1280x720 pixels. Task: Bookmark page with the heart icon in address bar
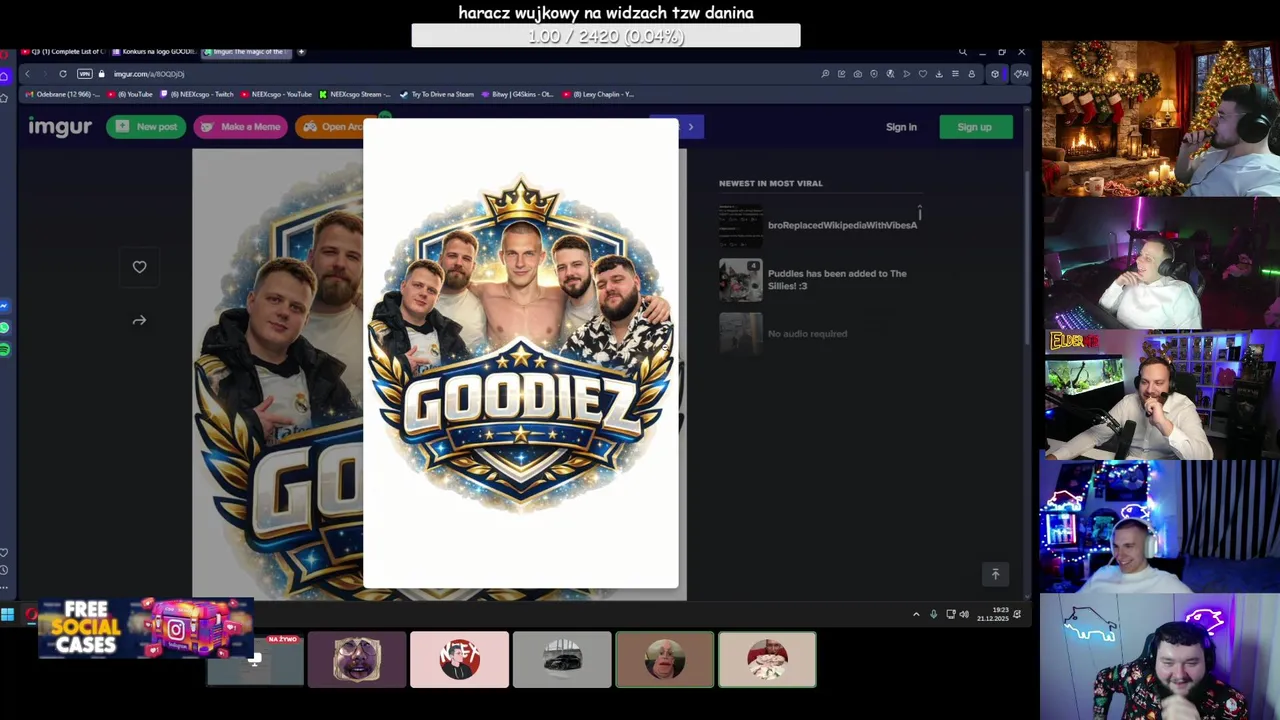tap(923, 74)
